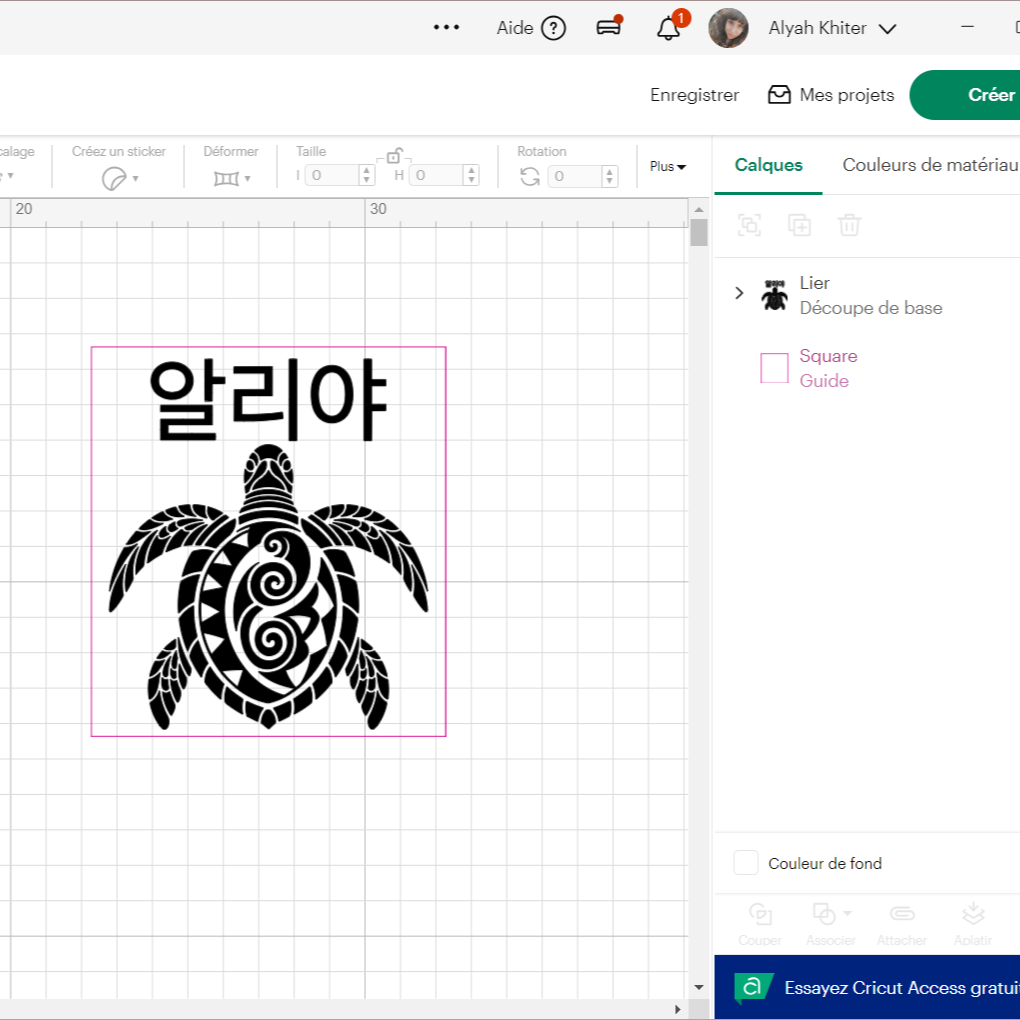Open Mes projets

831,95
